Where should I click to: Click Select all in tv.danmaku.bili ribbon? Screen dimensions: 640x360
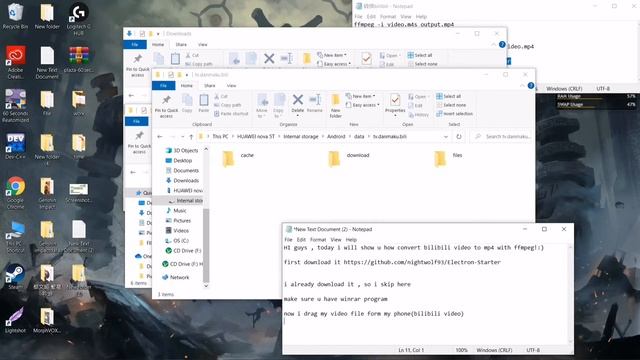pyautogui.click(x=449, y=96)
